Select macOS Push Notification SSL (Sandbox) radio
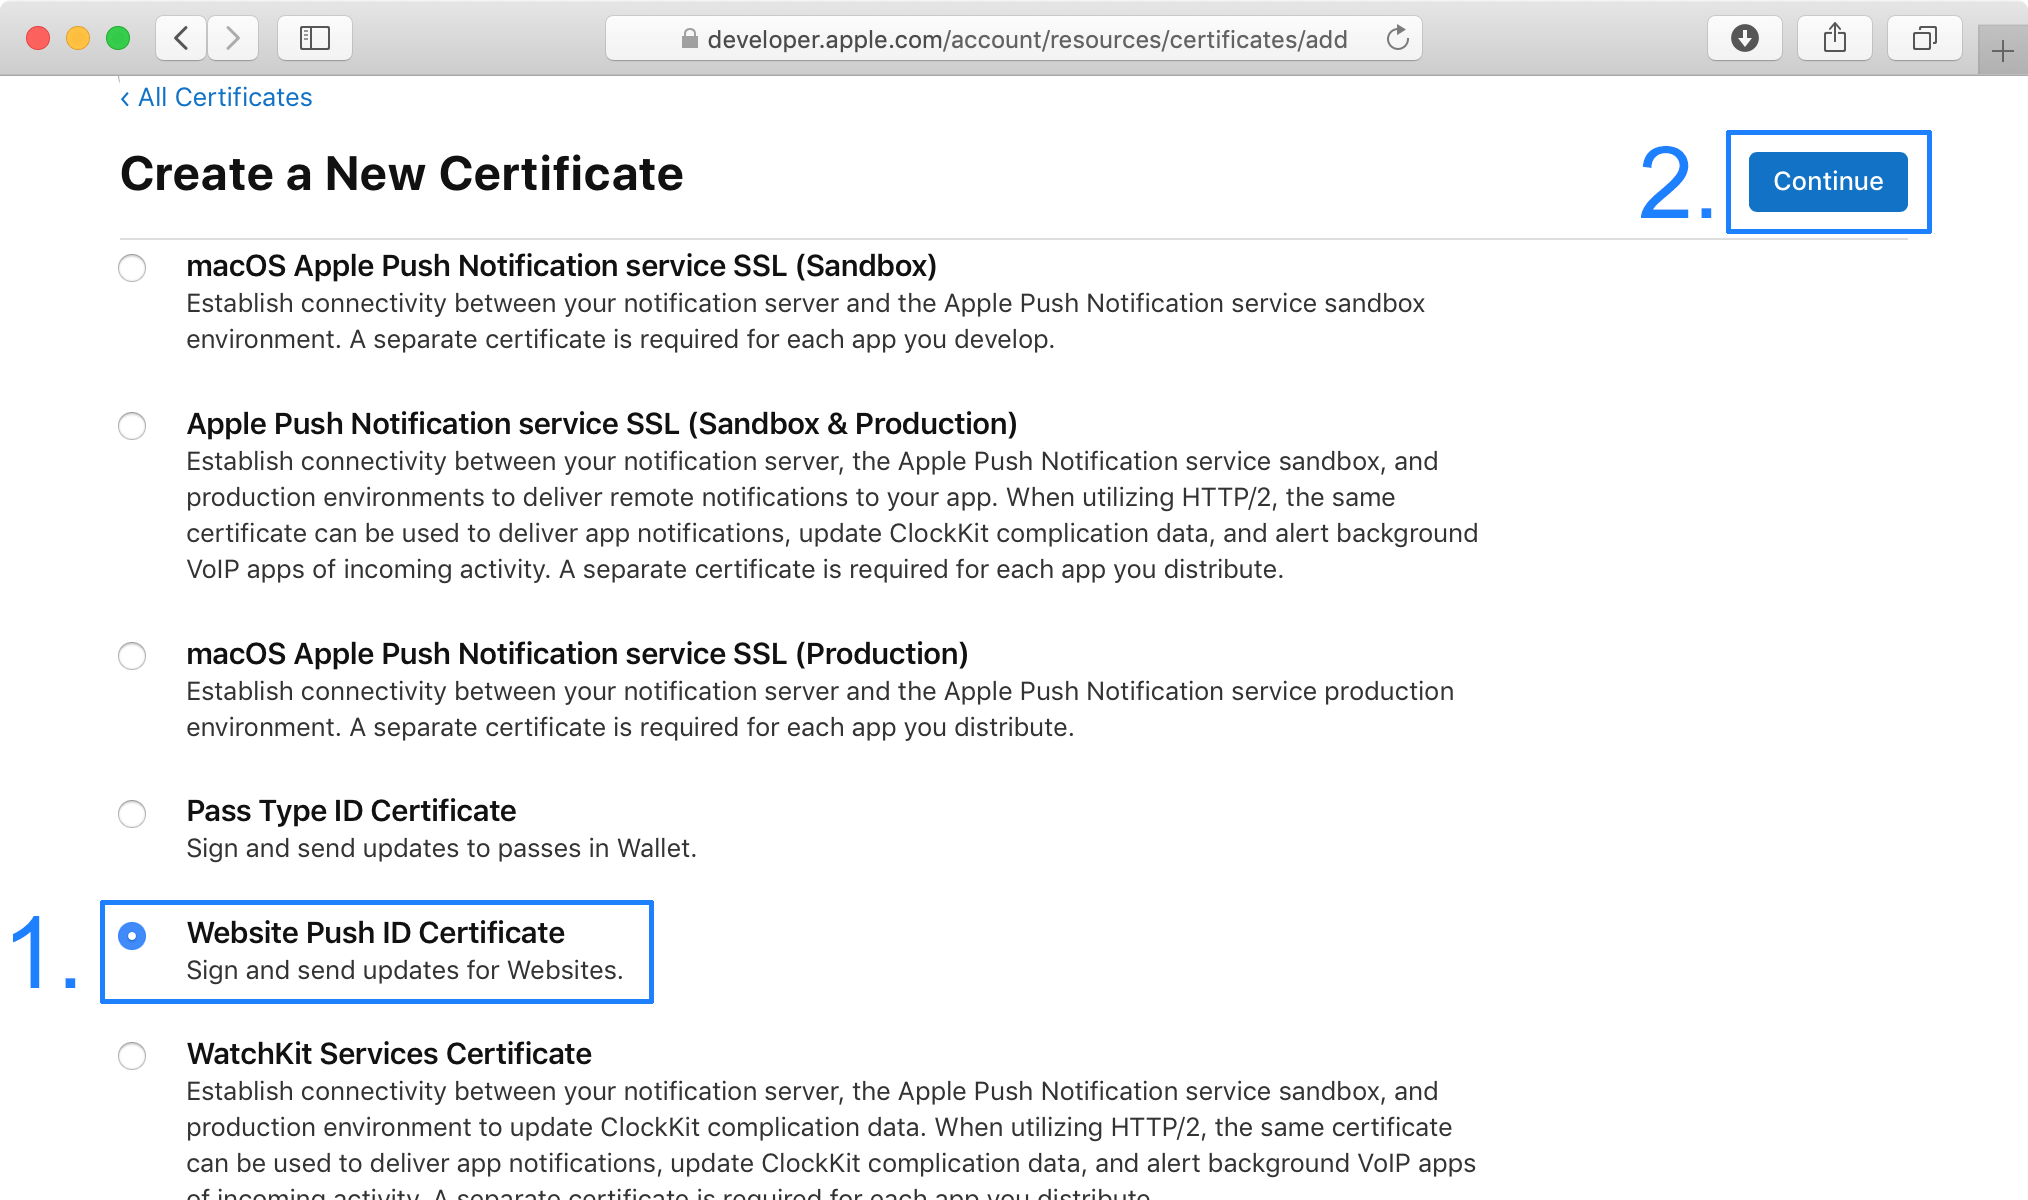 coord(132,268)
